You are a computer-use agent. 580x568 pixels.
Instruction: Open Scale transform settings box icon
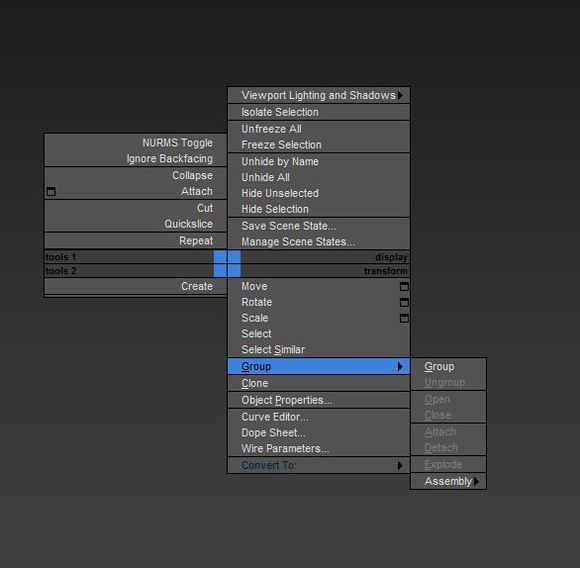(x=404, y=318)
